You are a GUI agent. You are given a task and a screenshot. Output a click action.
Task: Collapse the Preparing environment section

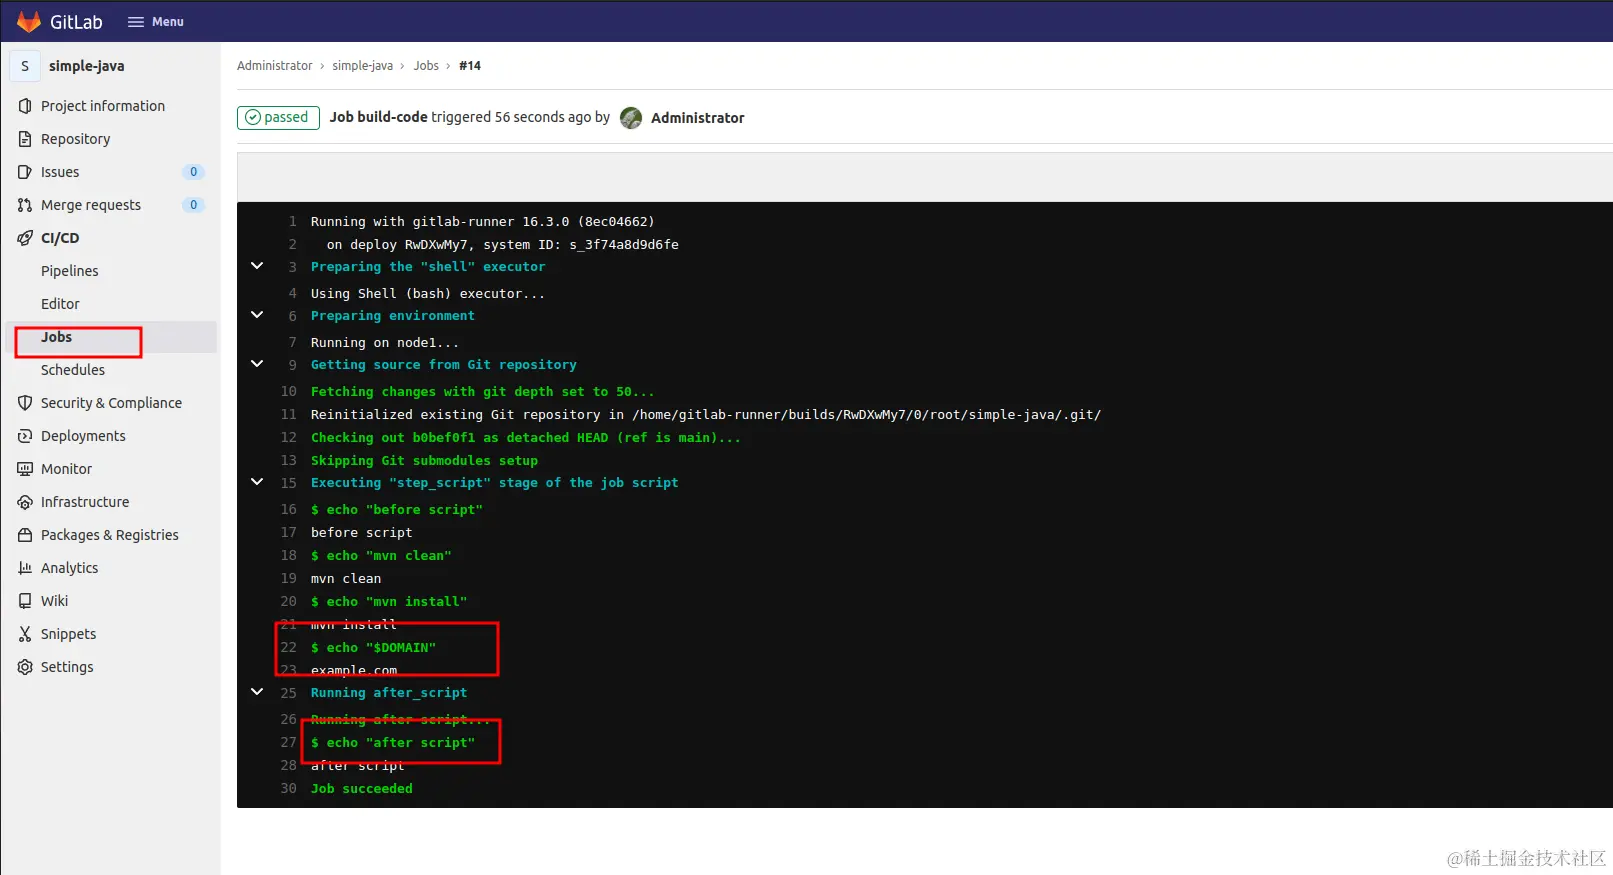pyautogui.click(x=257, y=315)
